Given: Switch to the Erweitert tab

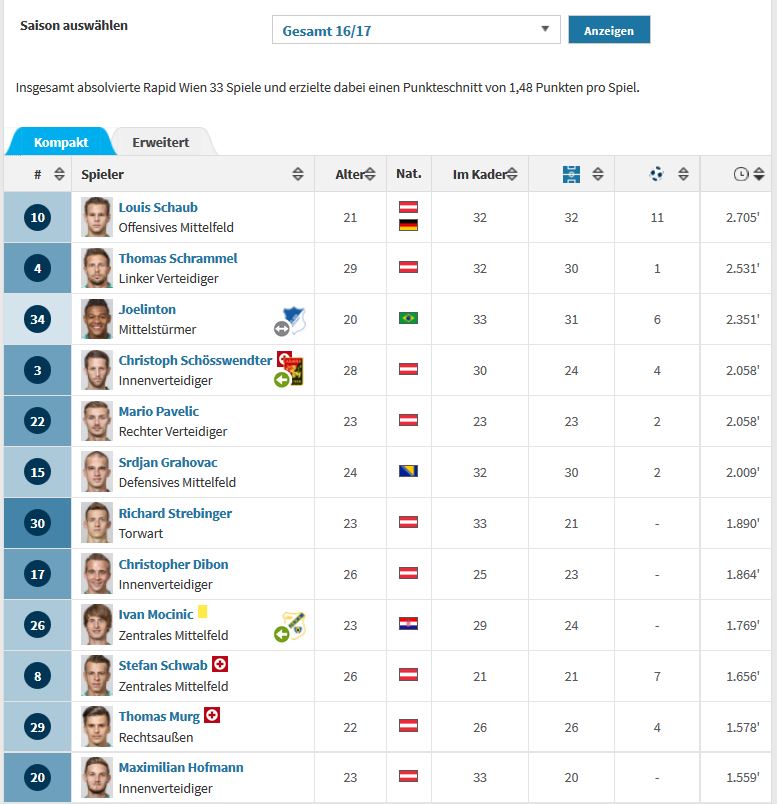Looking at the screenshot, I should click(x=161, y=142).
